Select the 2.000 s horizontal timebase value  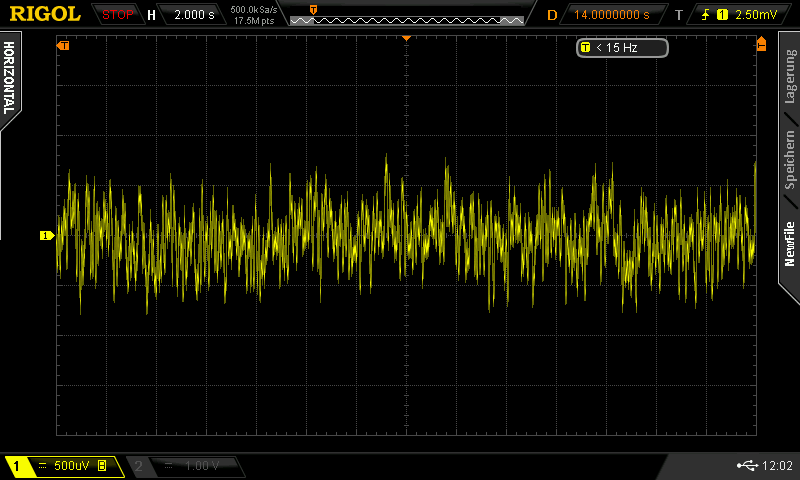(194, 15)
